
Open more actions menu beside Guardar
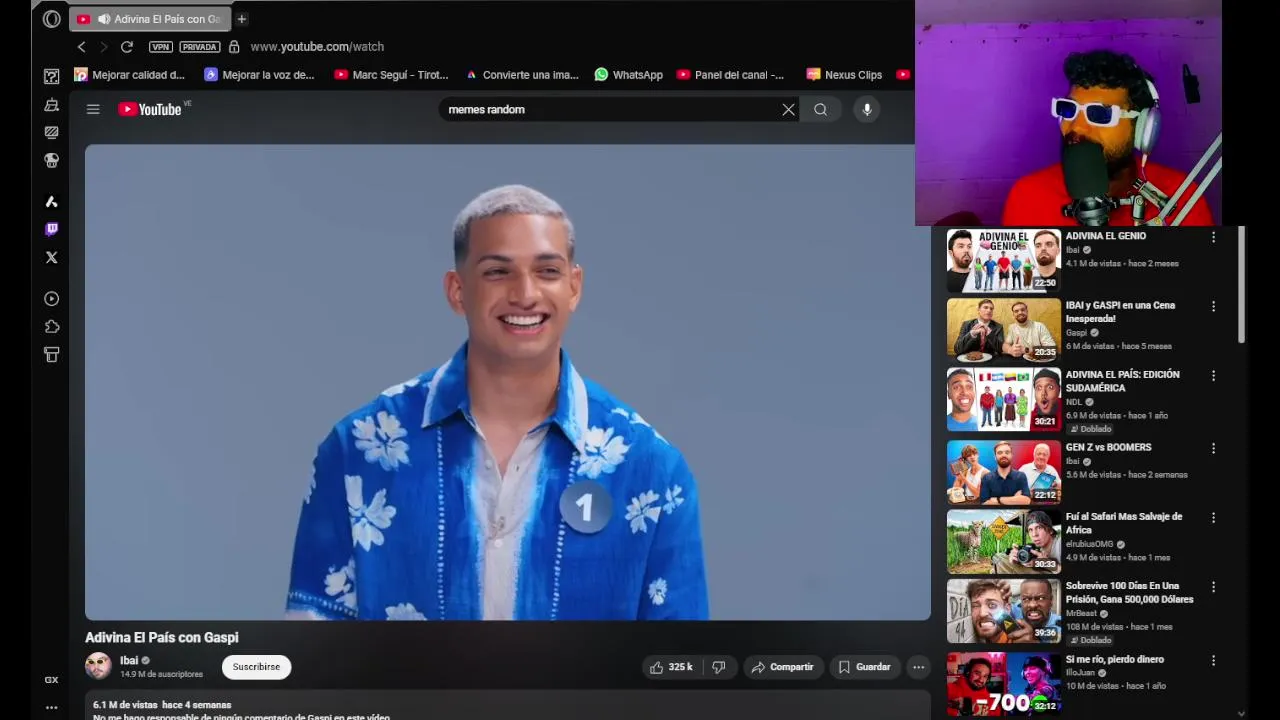click(x=918, y=667)
